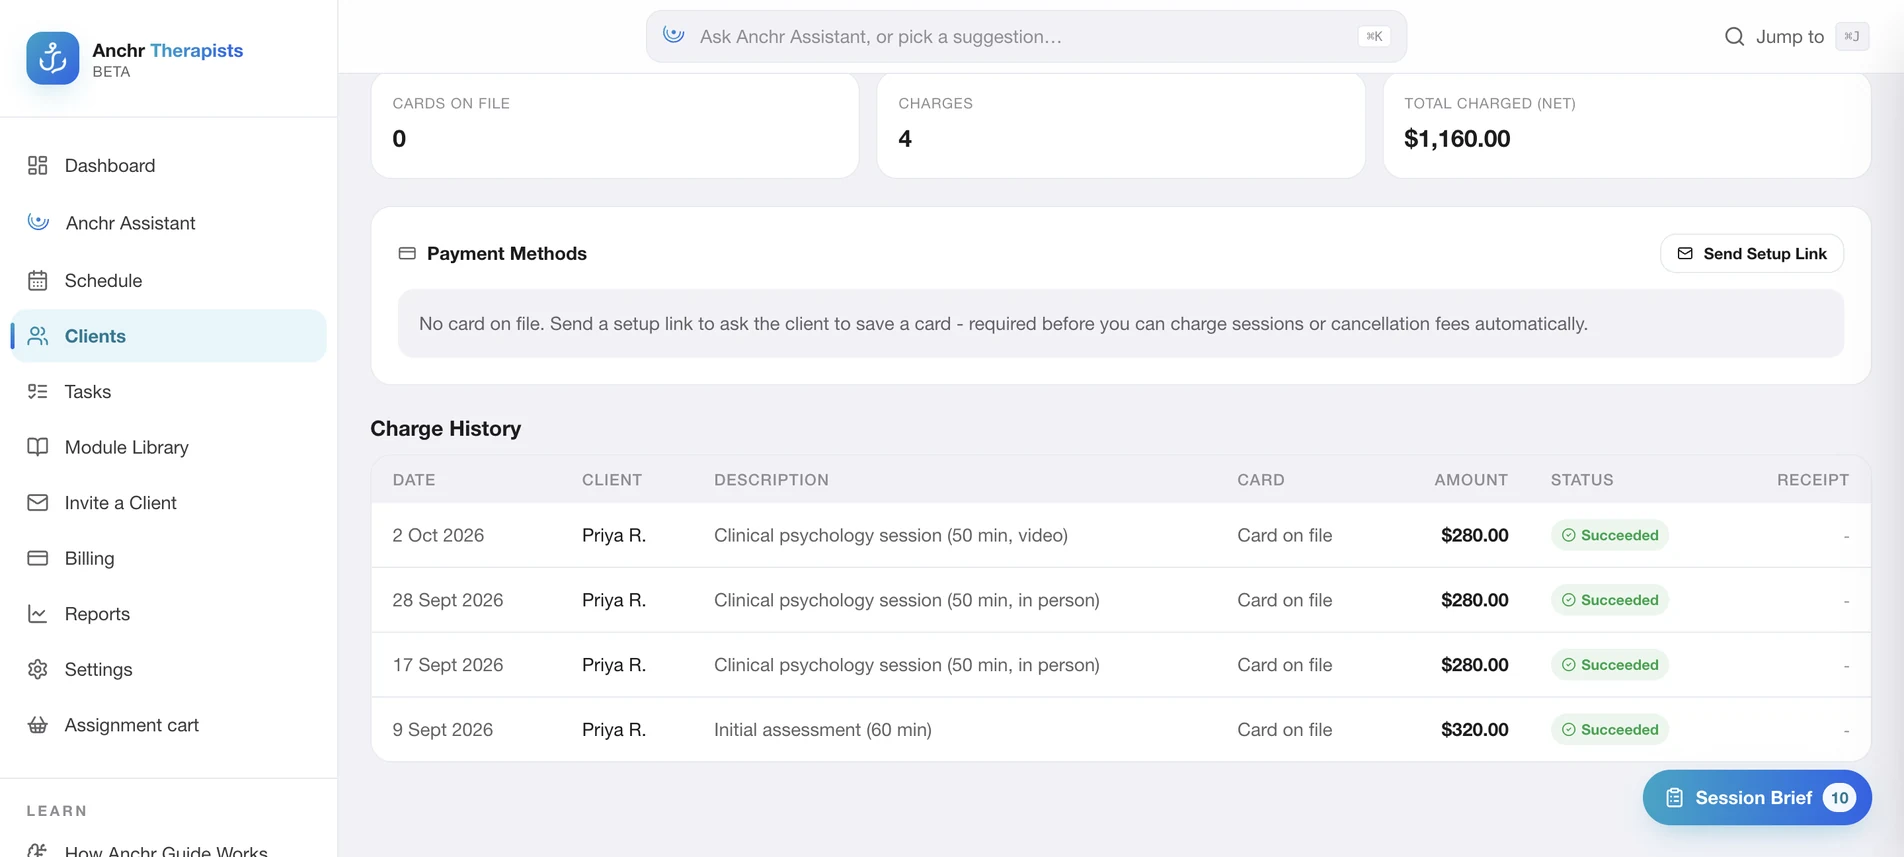Click the Anchr anchor logo icon
The width and height of the screenshot is (1904, 857).
(x=53, y=58)
